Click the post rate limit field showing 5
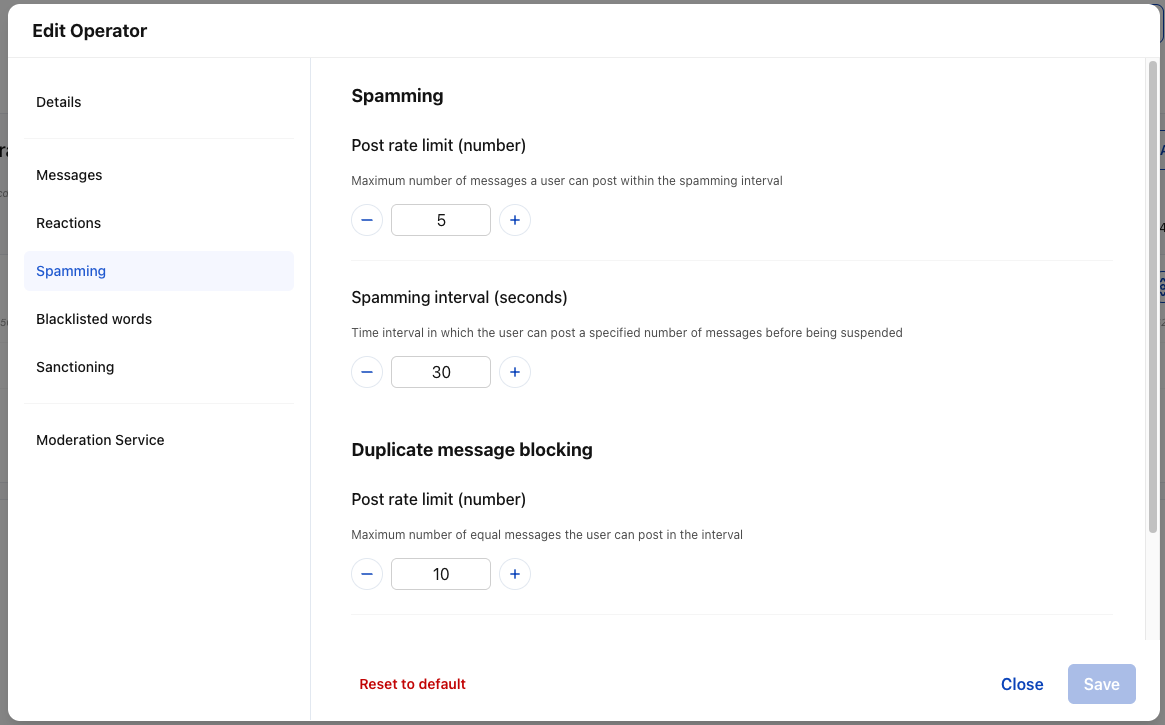 (x=441, y=220)
